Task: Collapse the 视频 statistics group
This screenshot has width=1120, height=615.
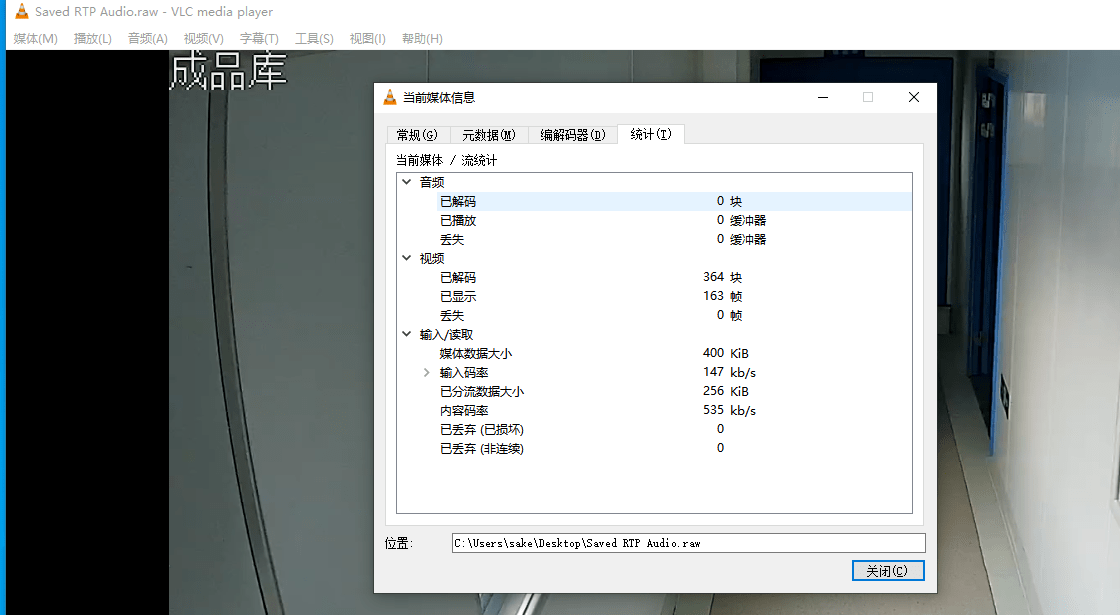Action: [406, 258]
